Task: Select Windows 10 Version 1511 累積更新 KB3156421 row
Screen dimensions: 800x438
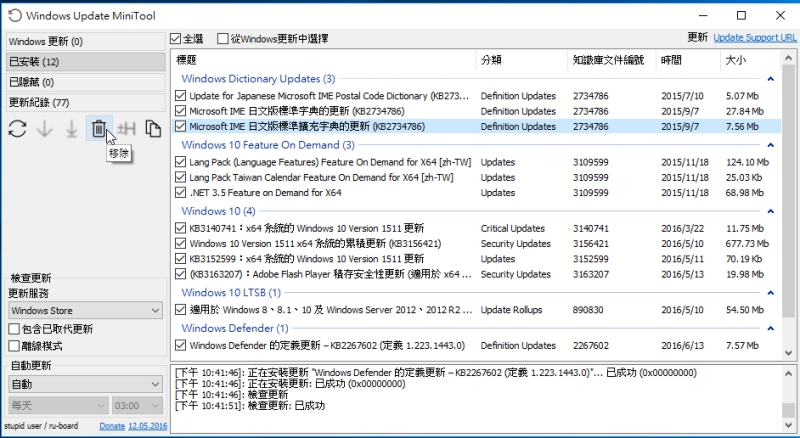Action: tap(476, 244)
